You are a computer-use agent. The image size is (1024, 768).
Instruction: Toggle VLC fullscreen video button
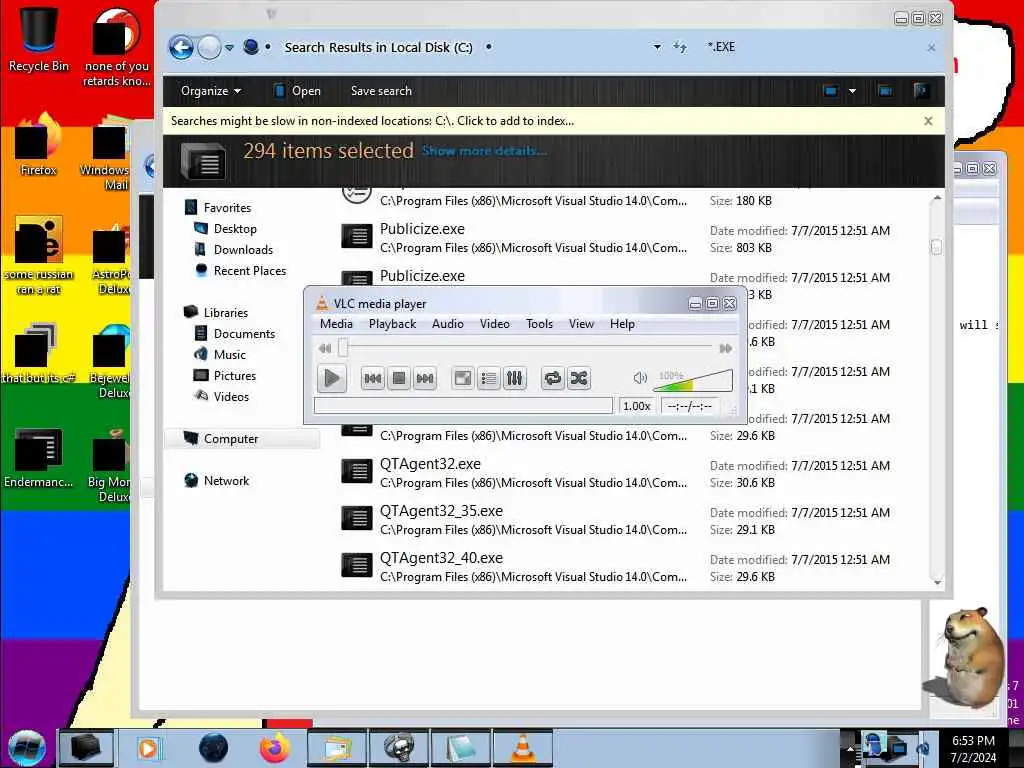tap(463, 378)
